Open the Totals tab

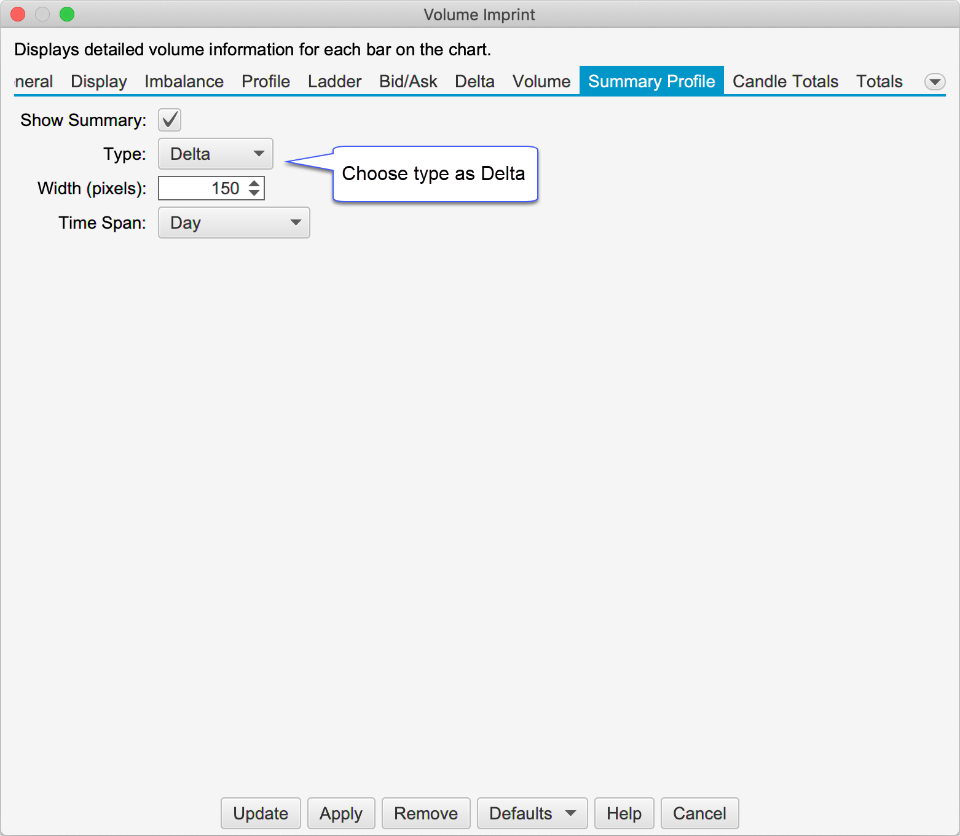(x=879, y=82)
